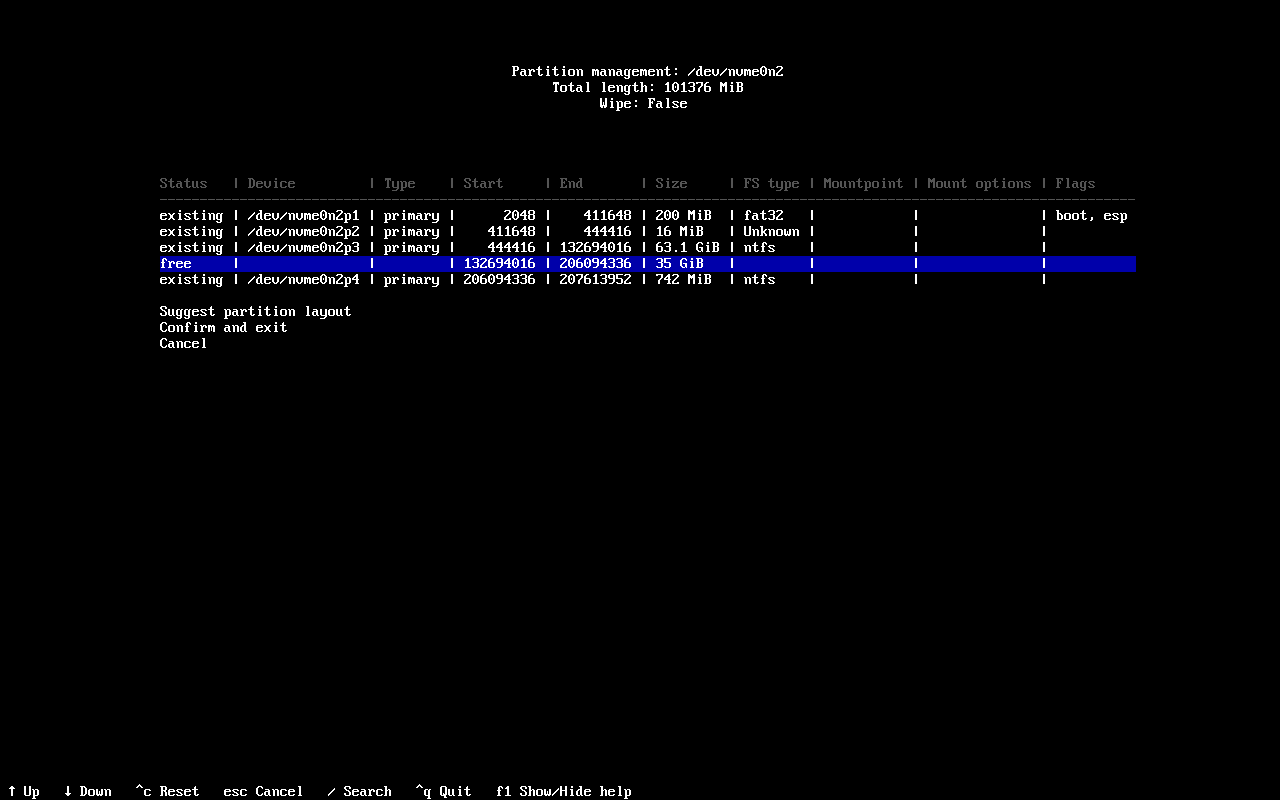Click the f1 Show/Hide help hint
Screen dimensions: 1280x800
563,791
